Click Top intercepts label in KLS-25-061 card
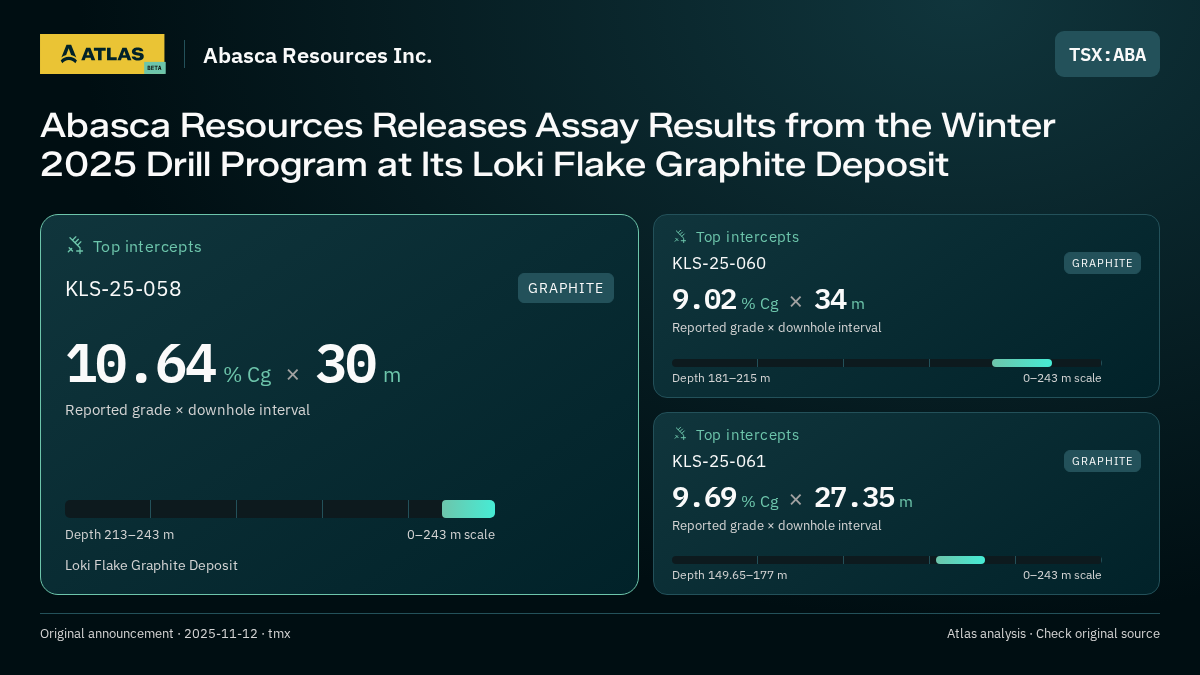Screen dimensions: 1200x675 click(x=747, y=435)
